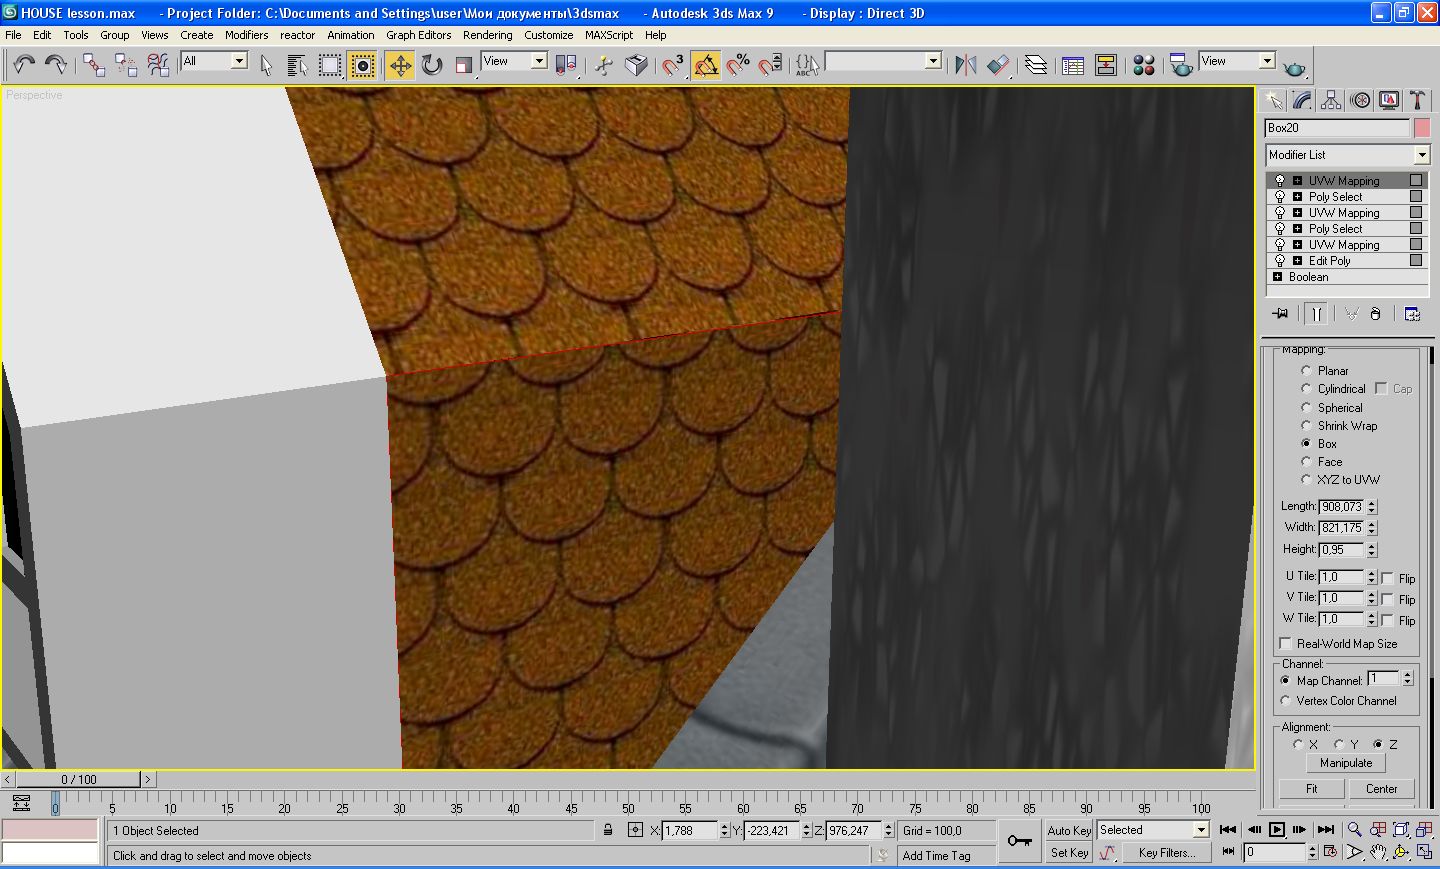Click the Redo arrow icon
This screenshot has height=869, width=1440.
click(x=56, y=65)
